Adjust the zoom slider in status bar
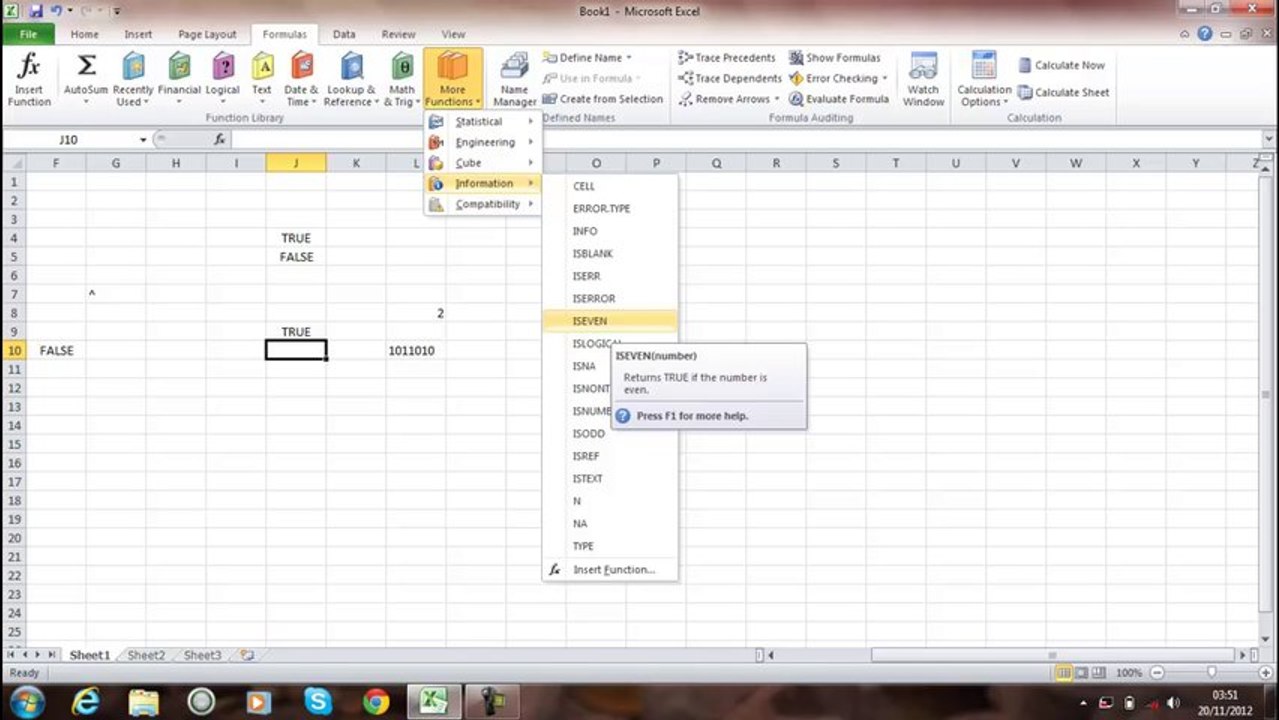Viewport: 1279px width, 720px height. point(1211,673)
